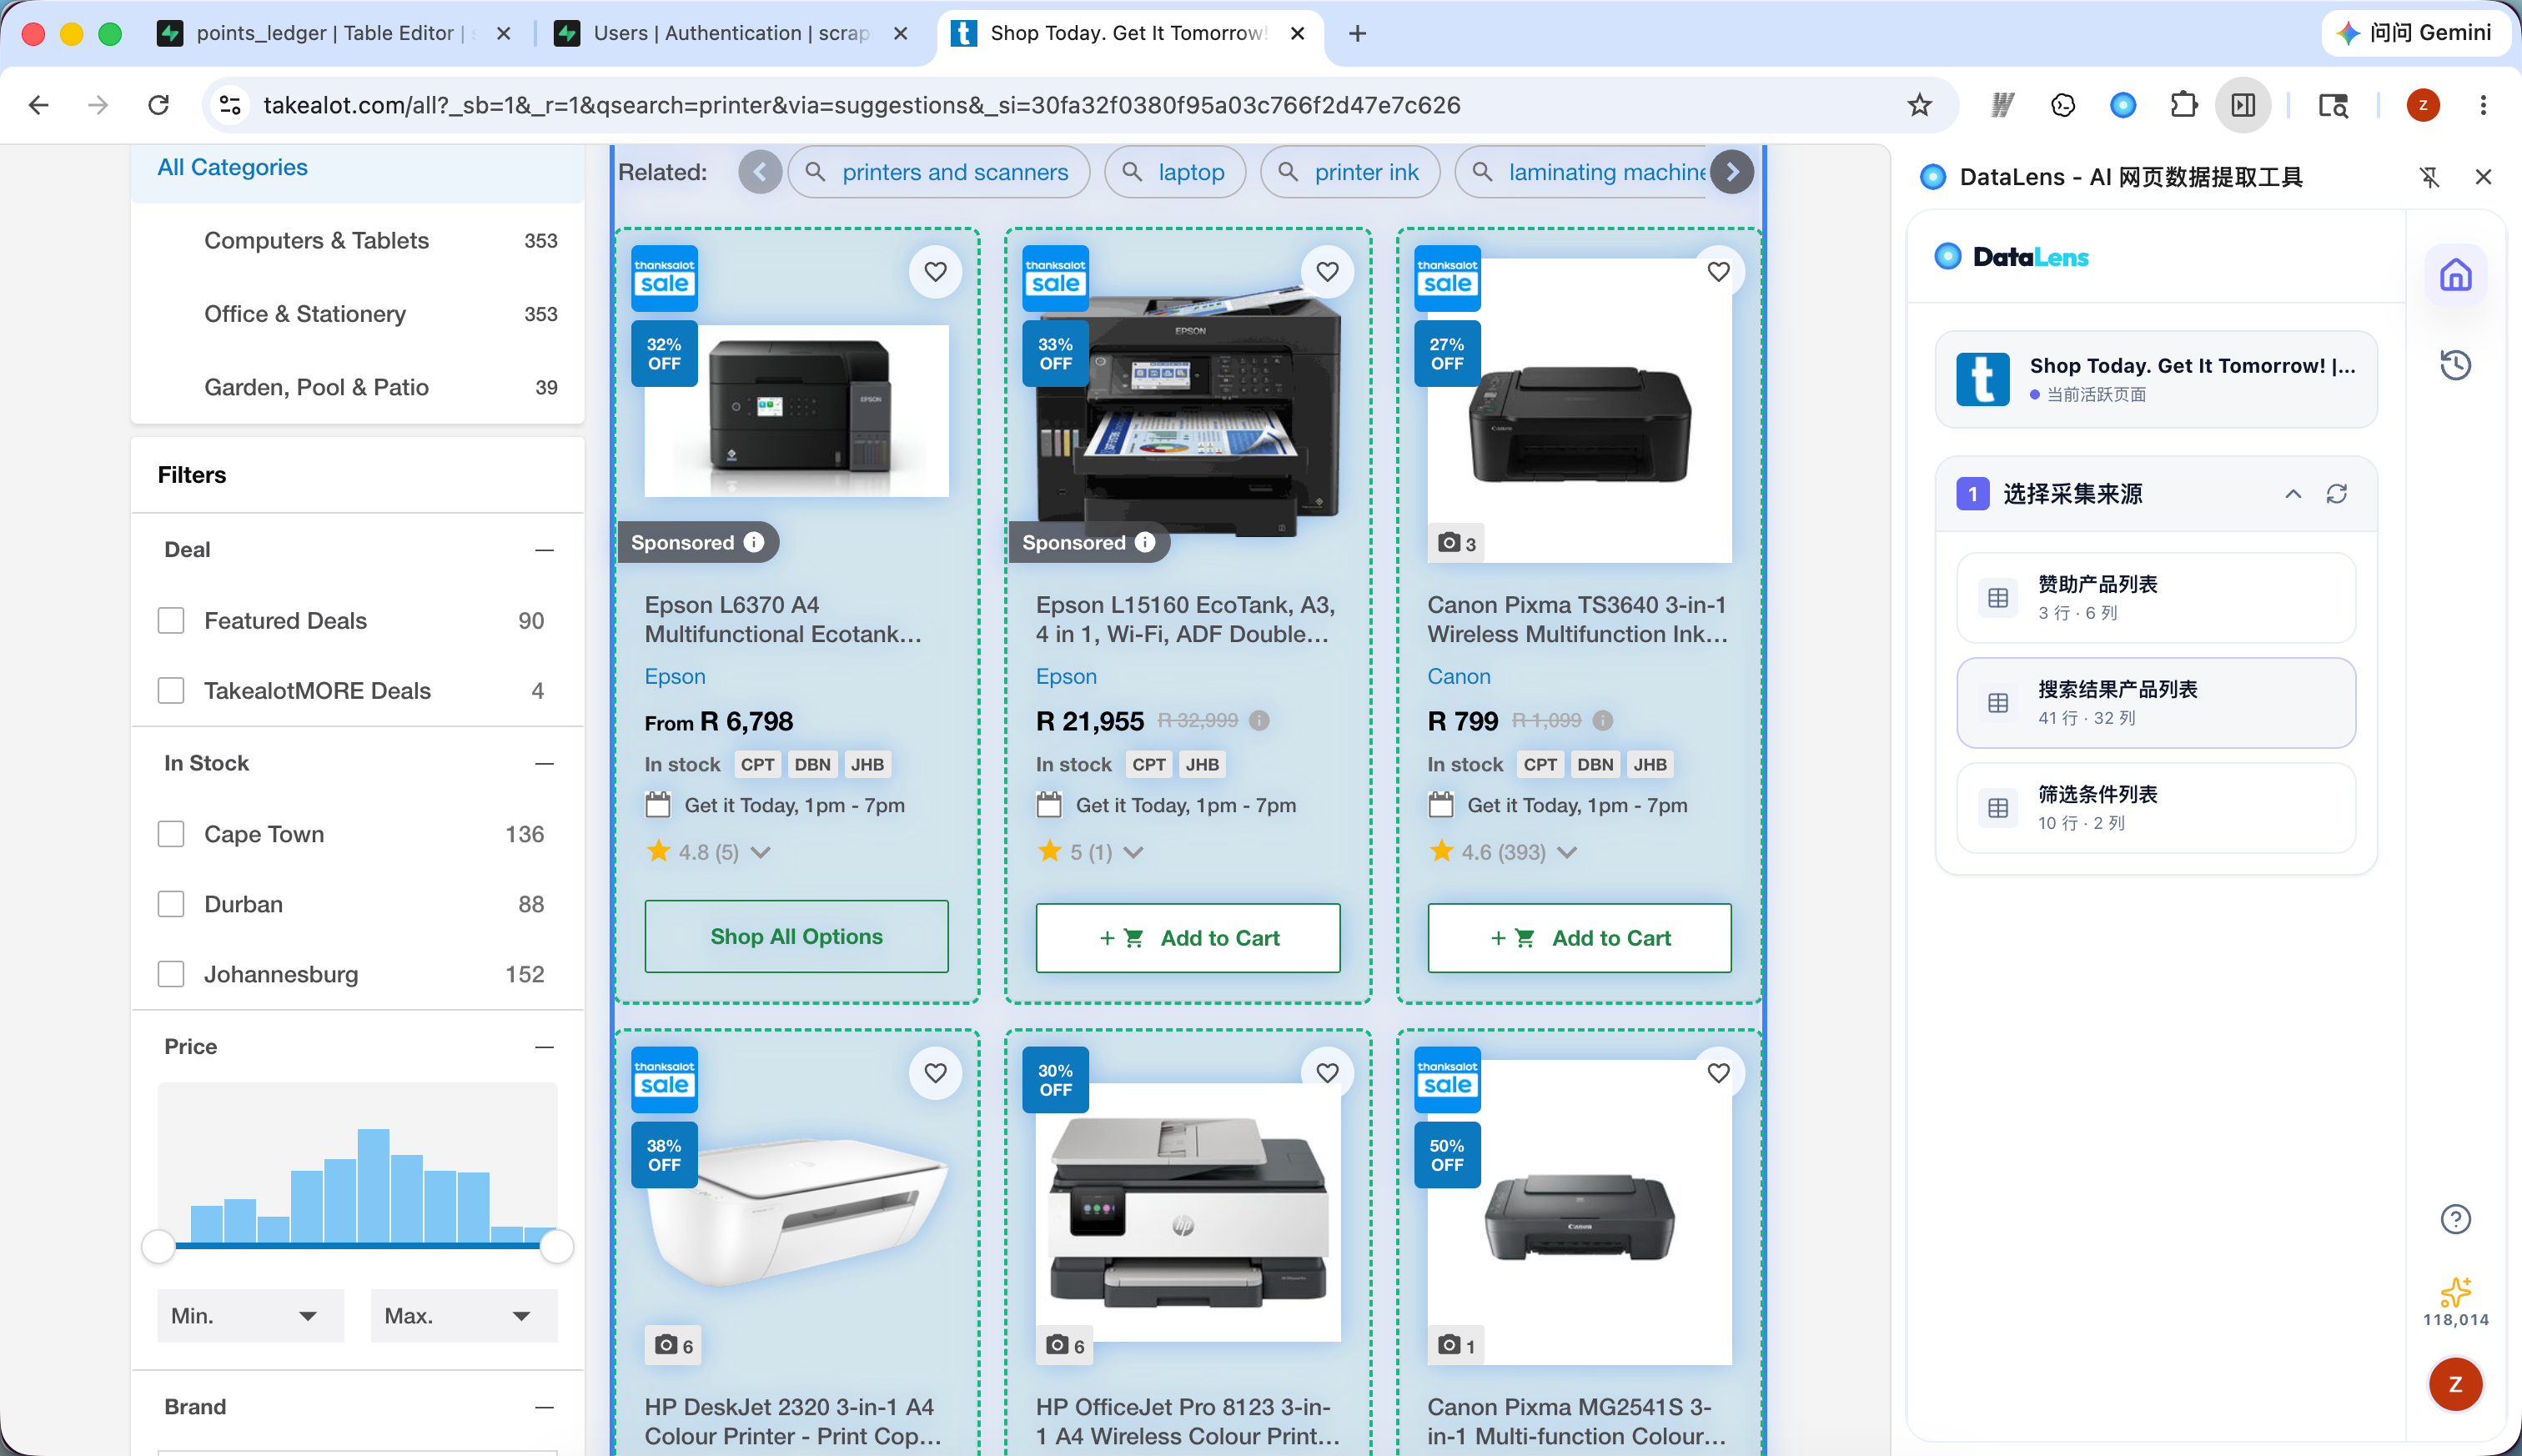
Task: Select the 搜索结果产品列表 data source
Action: (2155, 703)
